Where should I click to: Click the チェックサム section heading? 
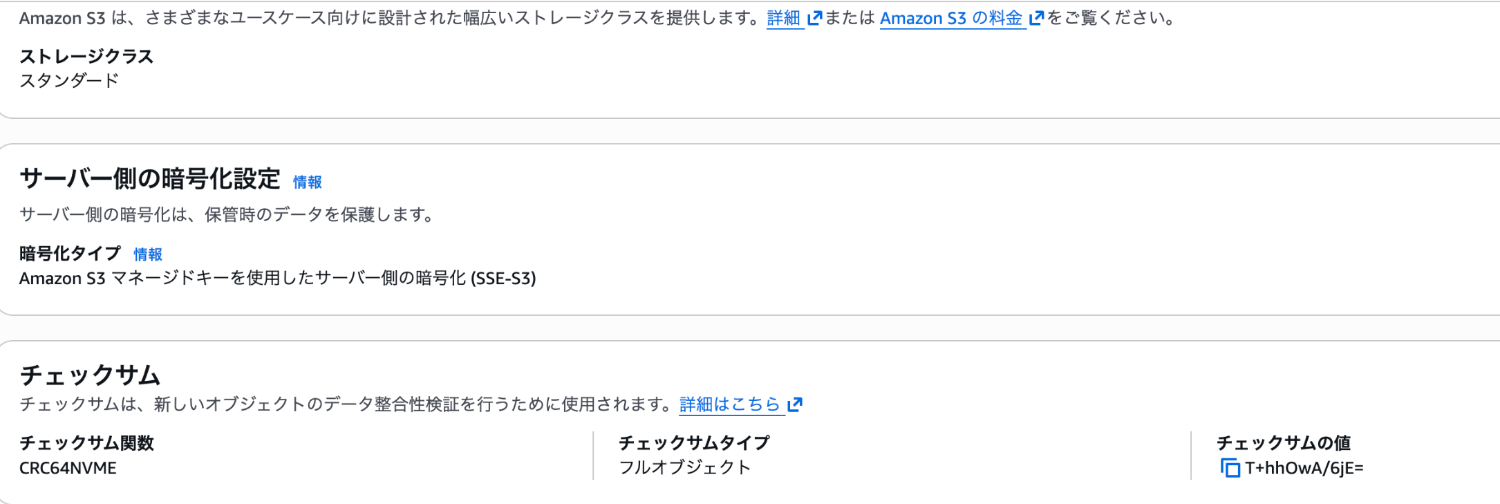pos(90,375)
